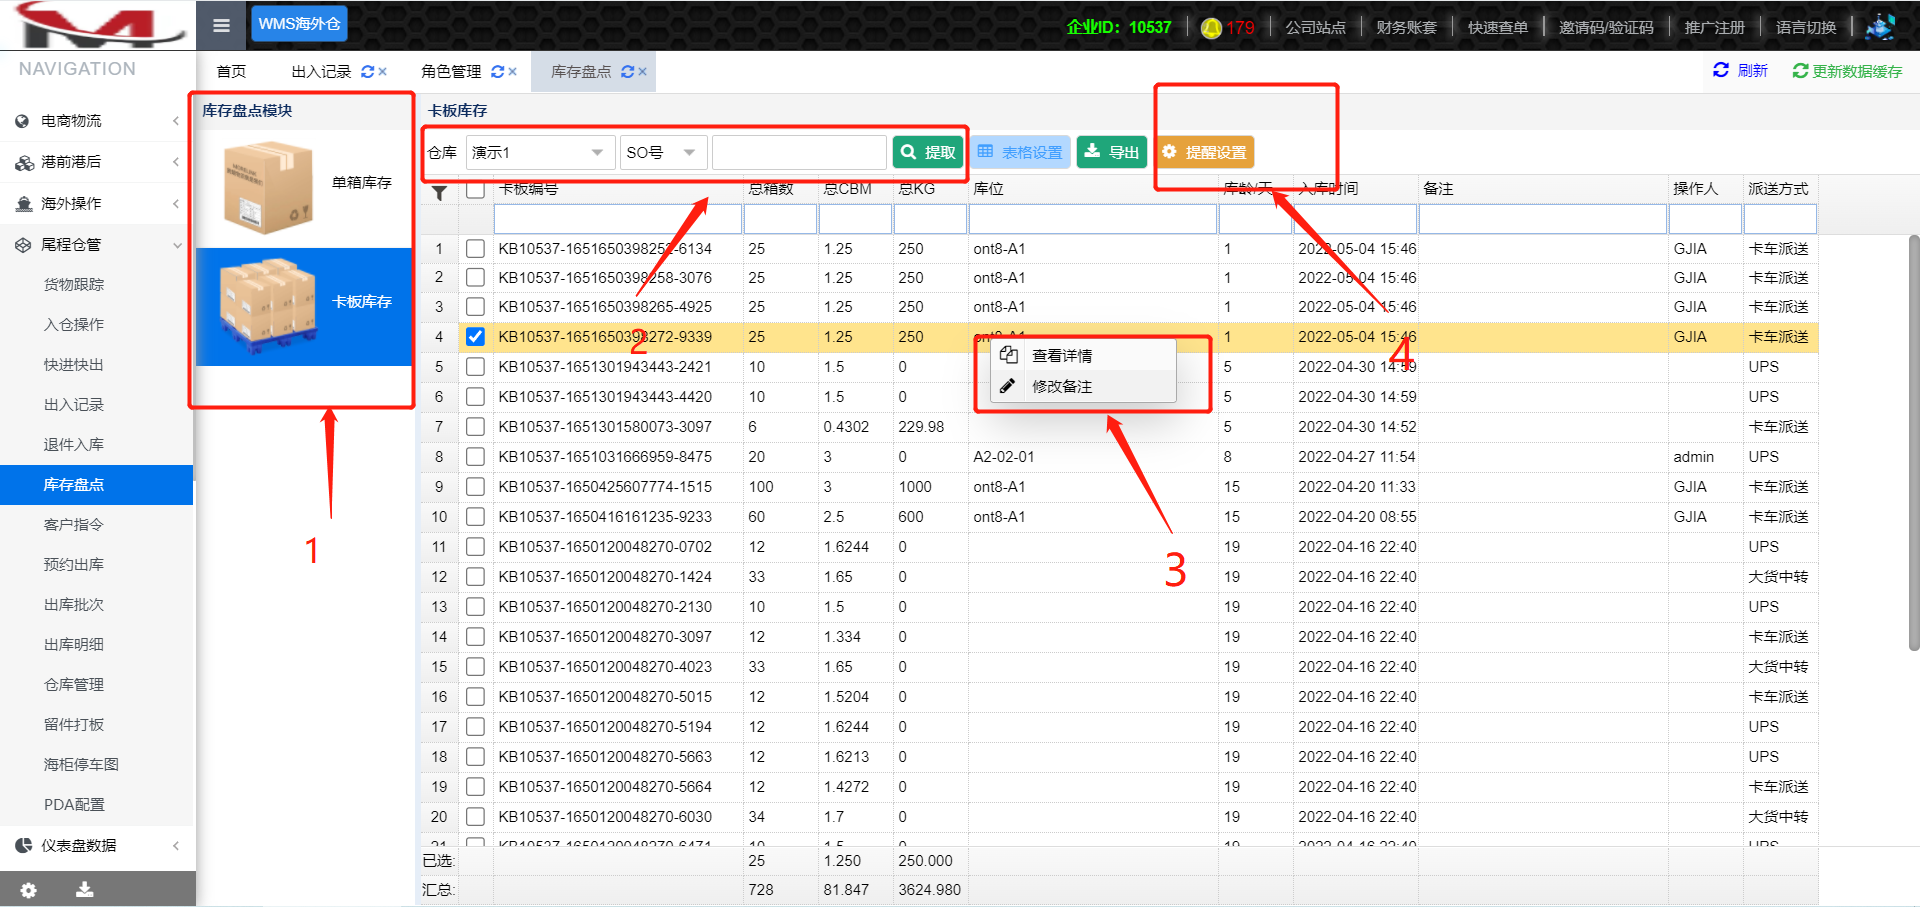Click the hamburger menu icon in header
This screenshot has height=907, width=1920.
221,25
